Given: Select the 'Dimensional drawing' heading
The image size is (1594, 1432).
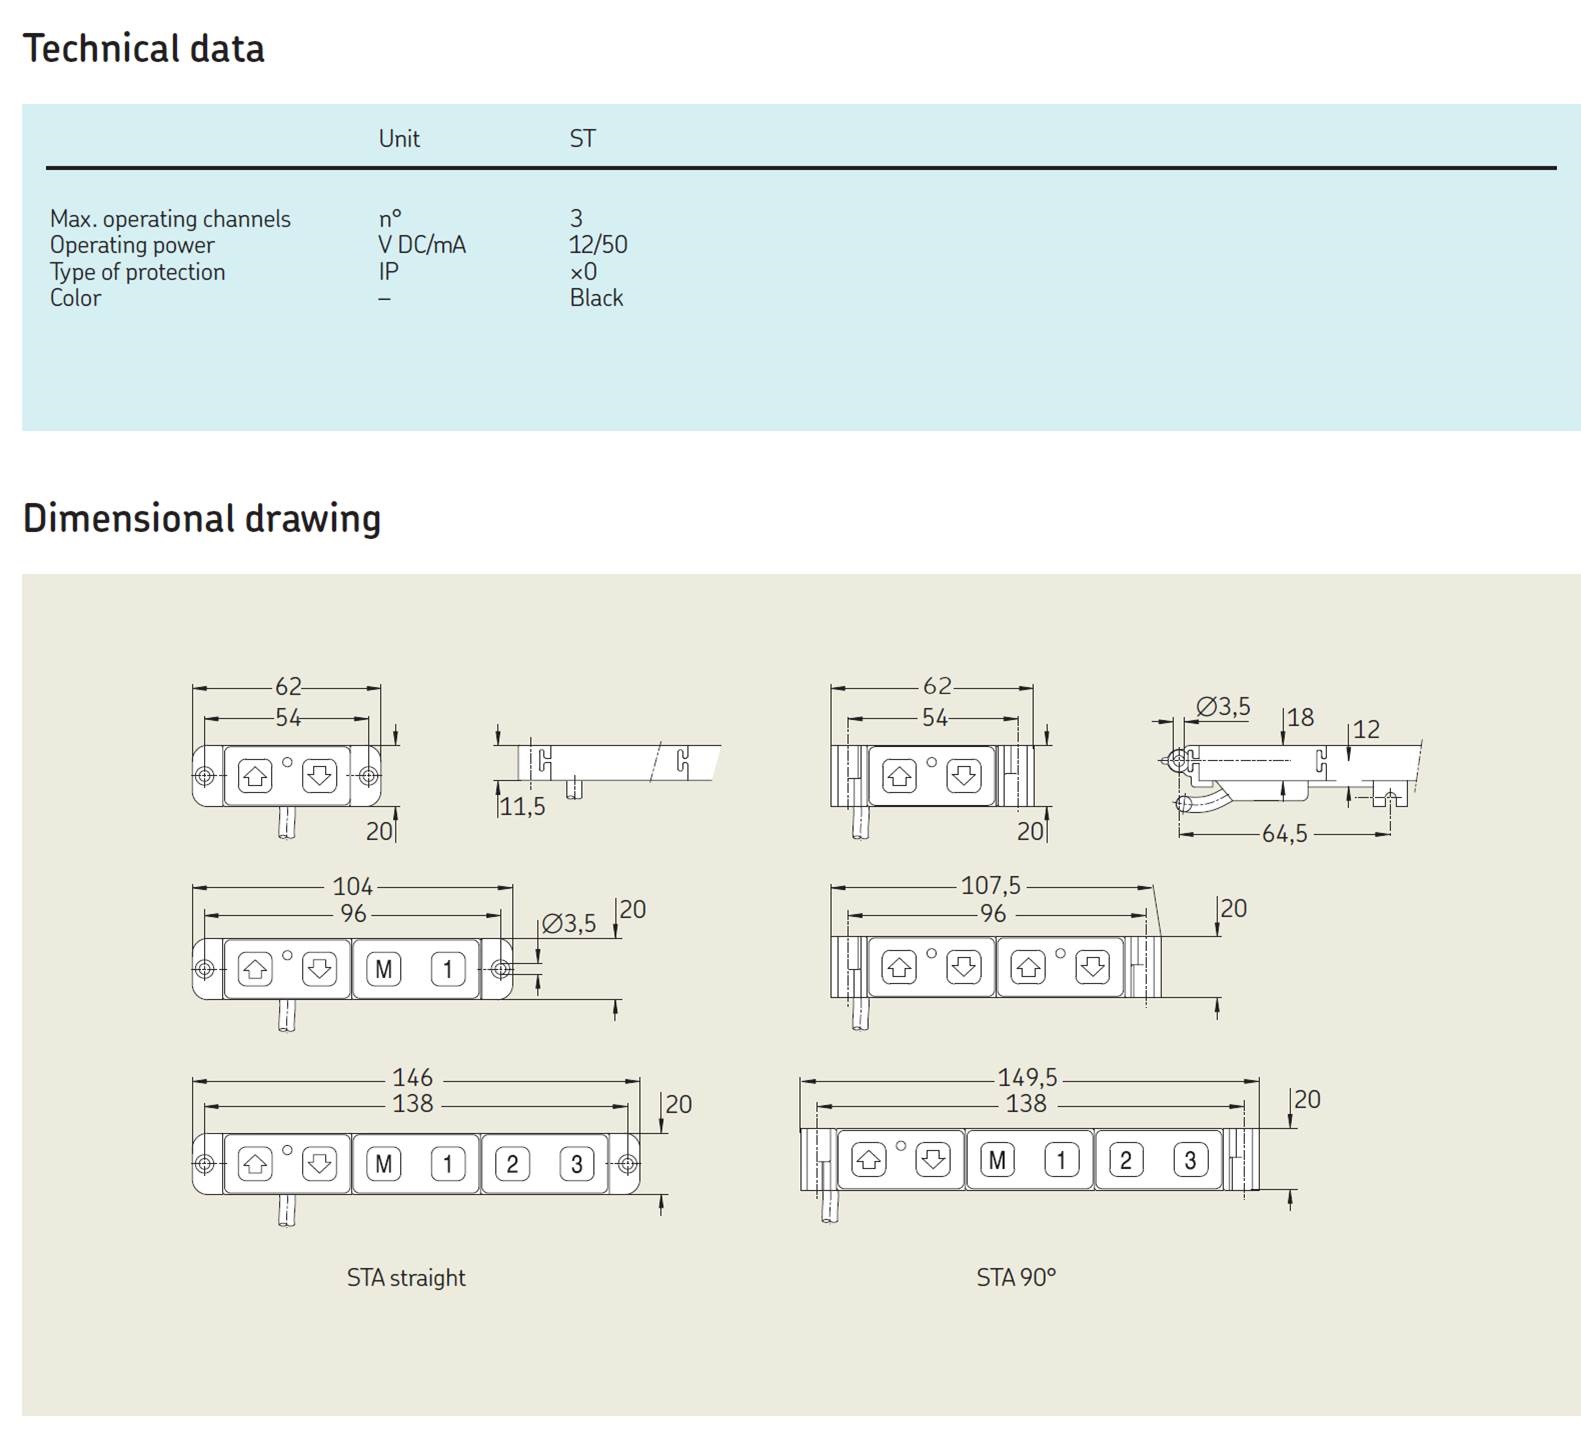Looking at the screenshot, I should (x=202, y=519).
